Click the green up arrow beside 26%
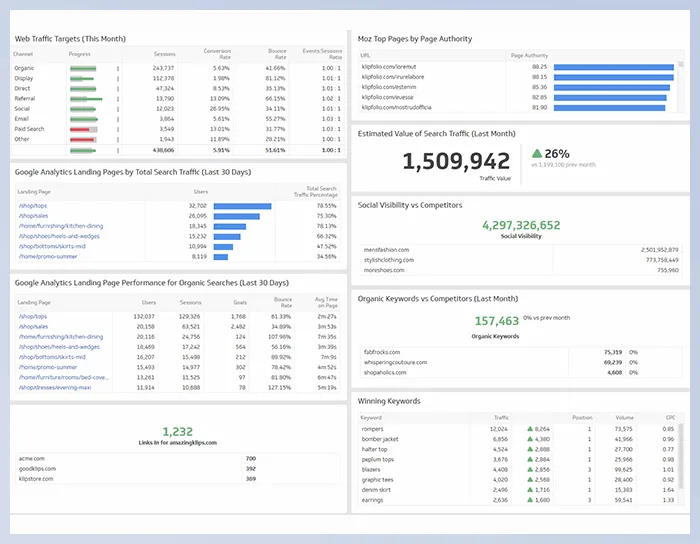Image resolution: width=700 pixels, height=544 pixels. pyautogui.click(x=536, y=154)
